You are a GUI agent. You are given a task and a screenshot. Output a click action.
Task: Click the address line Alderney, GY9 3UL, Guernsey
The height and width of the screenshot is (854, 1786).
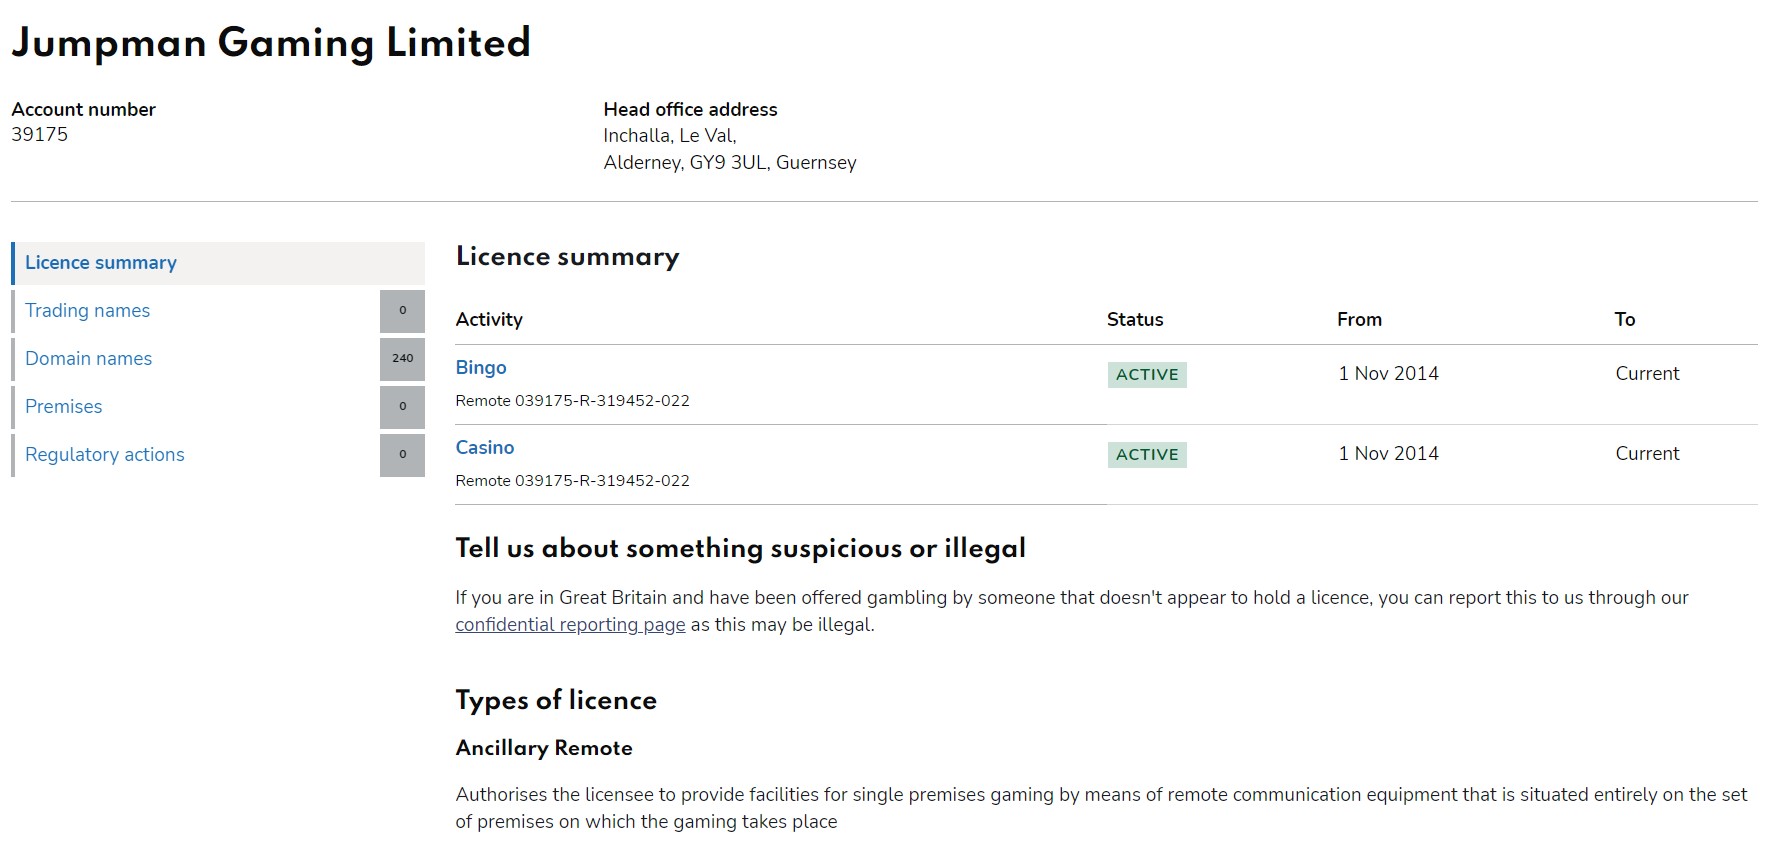coord(730,163)
